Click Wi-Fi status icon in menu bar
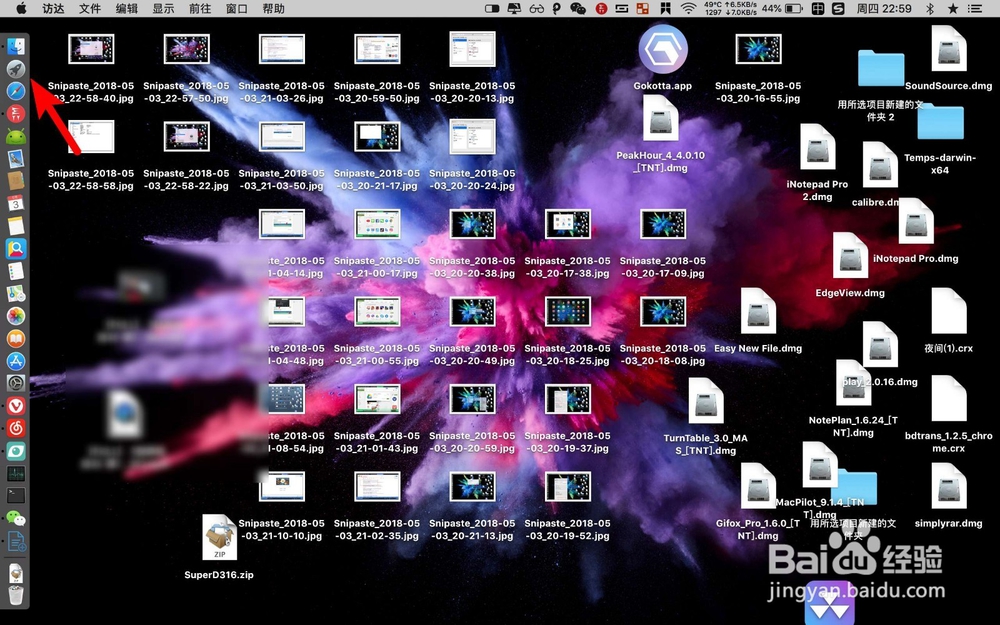1000x625 pixels. tap(688, 8)
